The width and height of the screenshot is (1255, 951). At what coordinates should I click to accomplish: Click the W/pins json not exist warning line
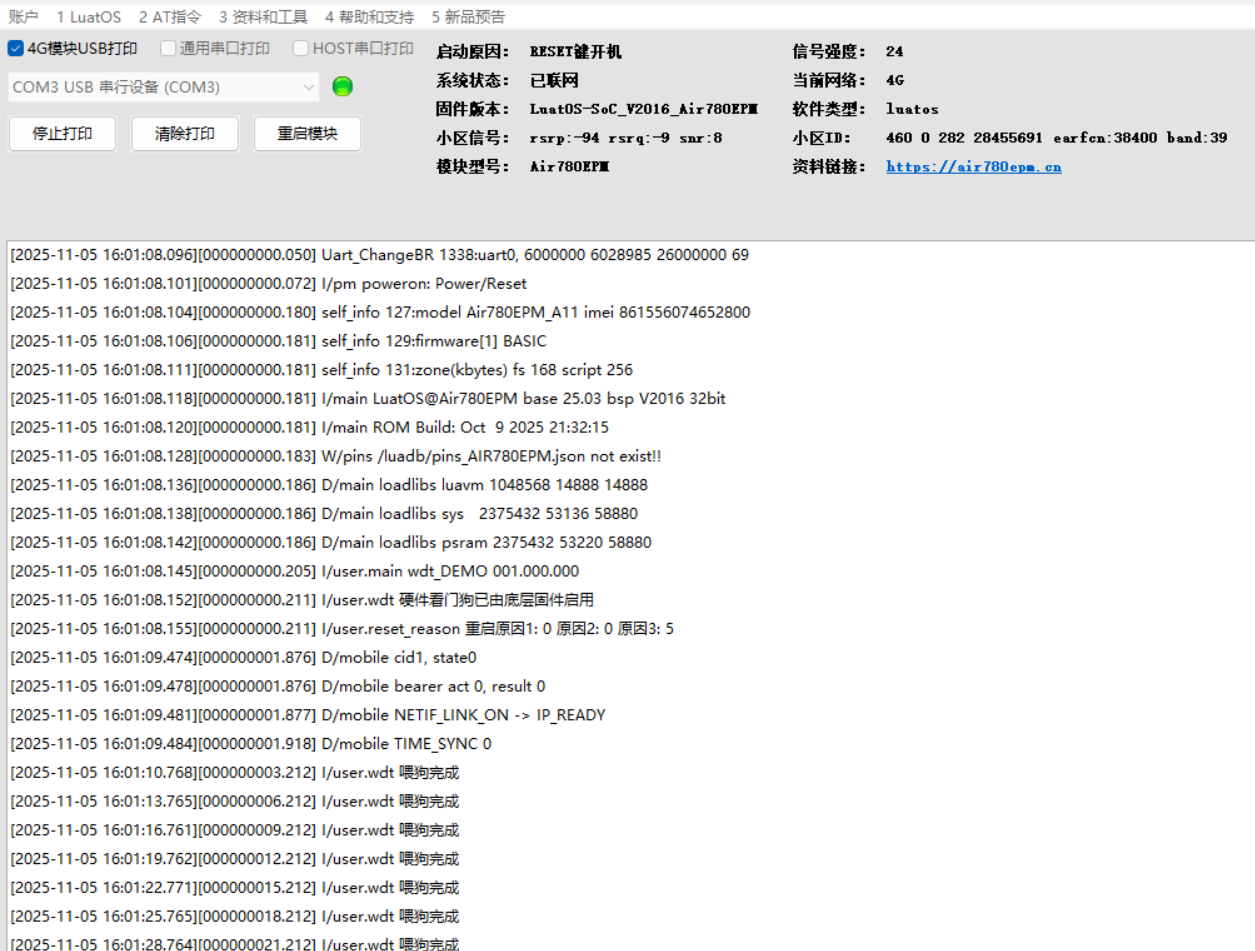[336, 456]
